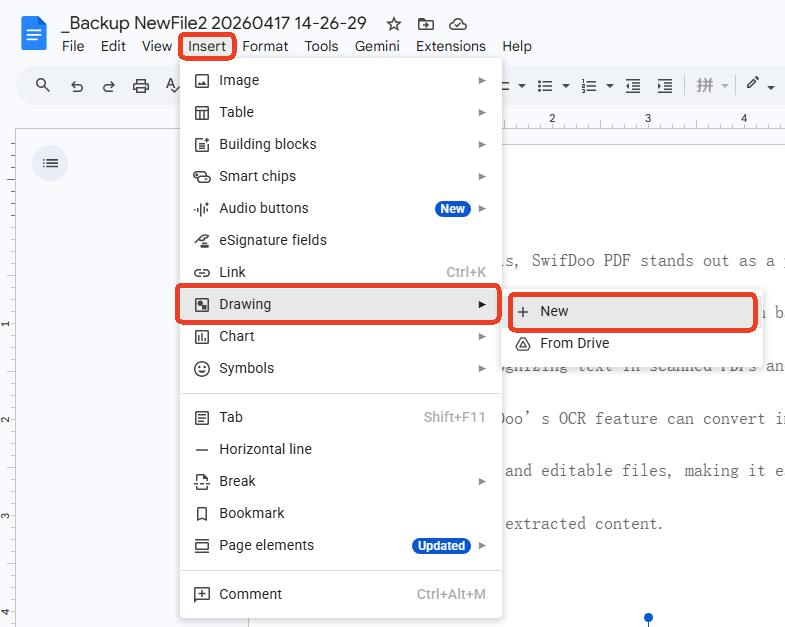Screen dimensions: 785x627
Task: Open the Edit menu
Action: click(113, 46)
